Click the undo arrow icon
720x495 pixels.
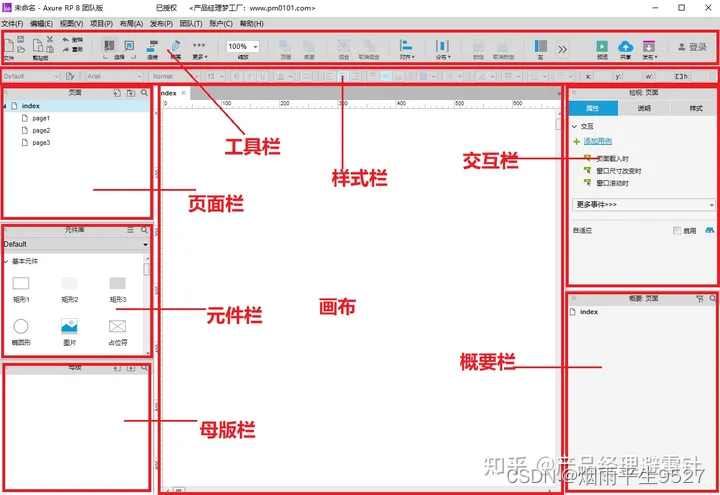(x=66, y=40)
